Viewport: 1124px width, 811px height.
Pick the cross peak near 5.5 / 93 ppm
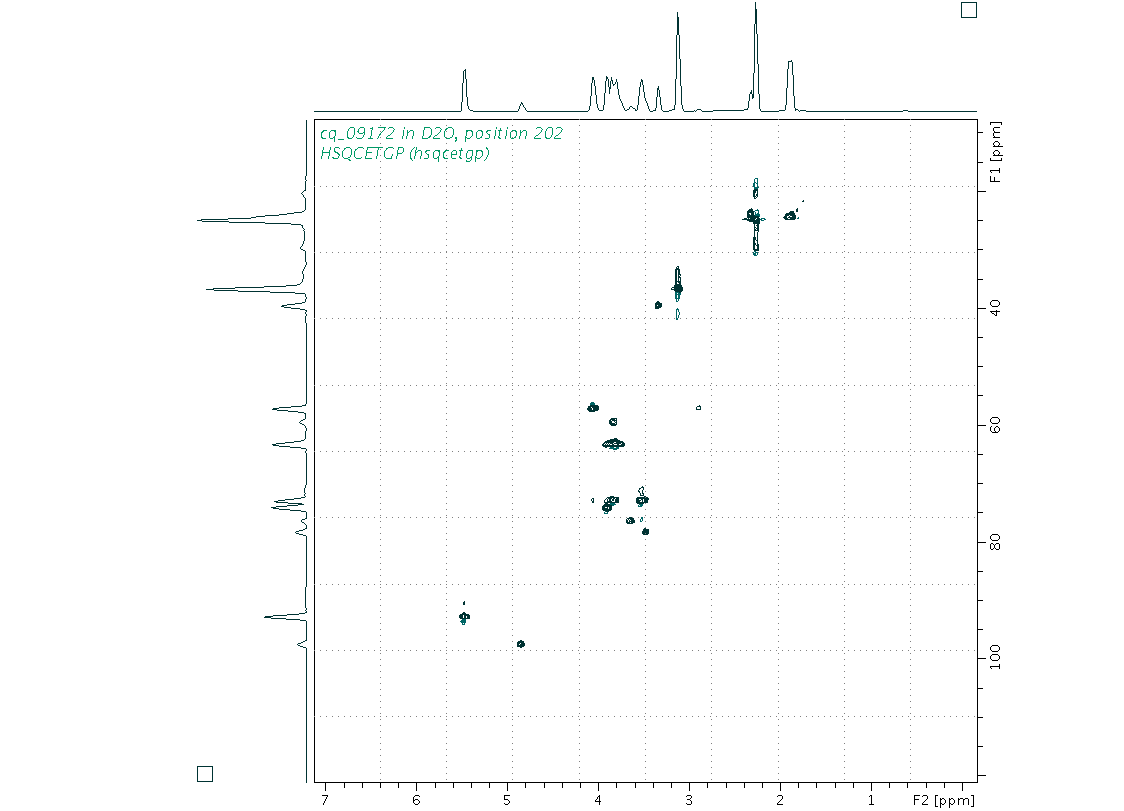pyautogui.click(x=465, y=616)
